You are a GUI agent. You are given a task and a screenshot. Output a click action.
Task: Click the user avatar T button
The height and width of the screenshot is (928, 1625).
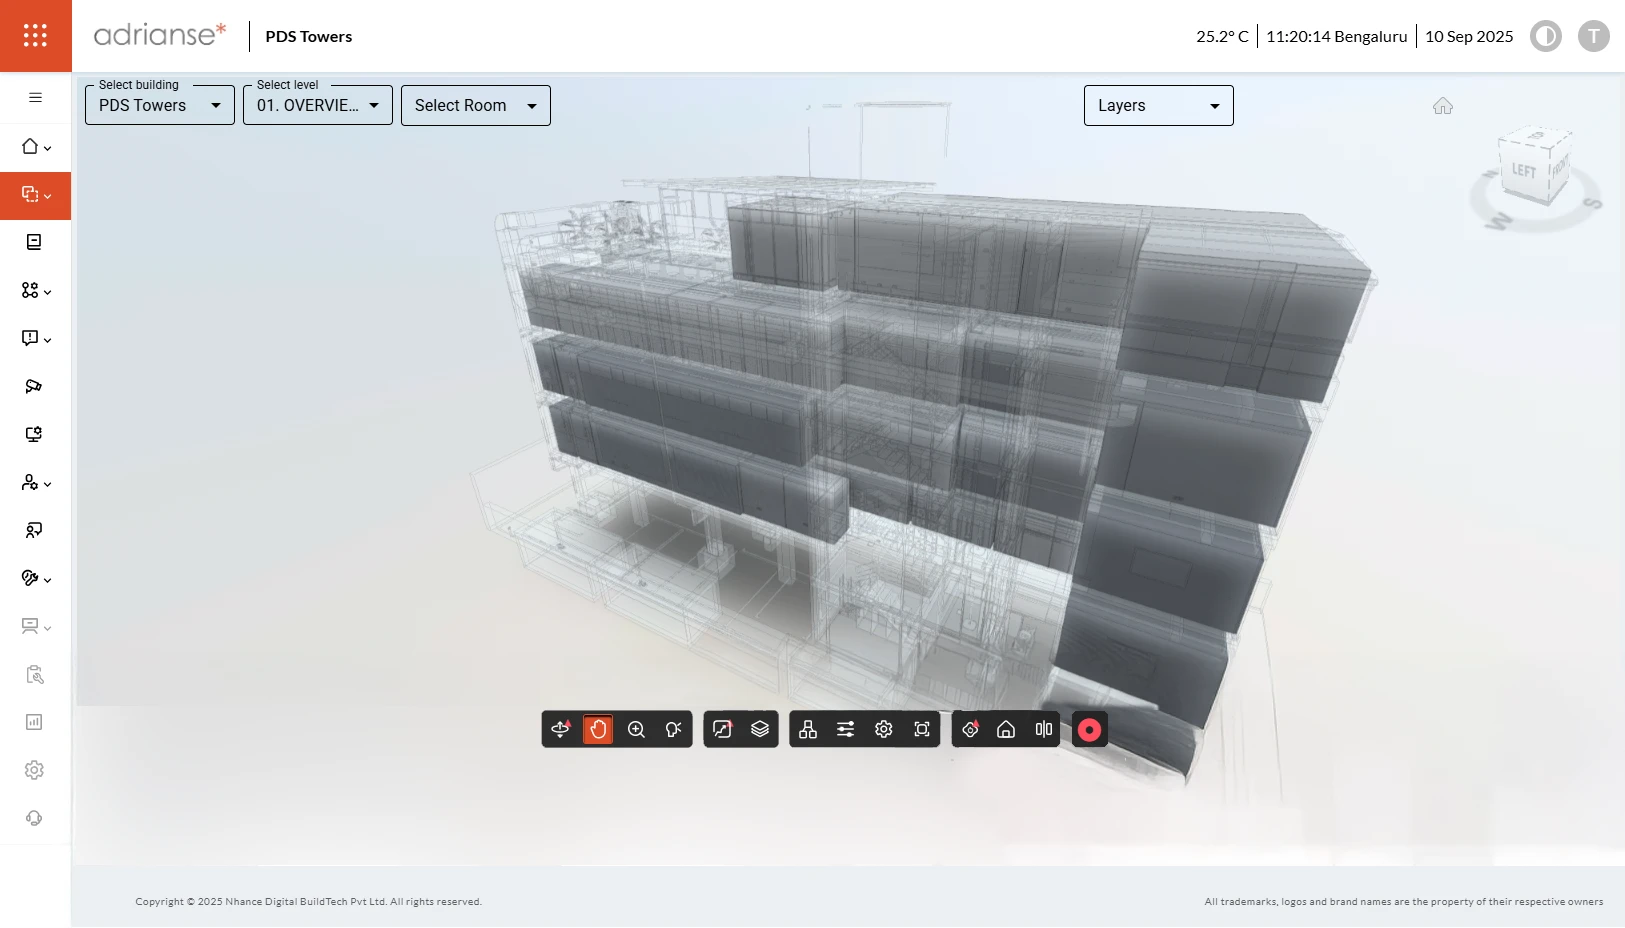click(1593, 37)
